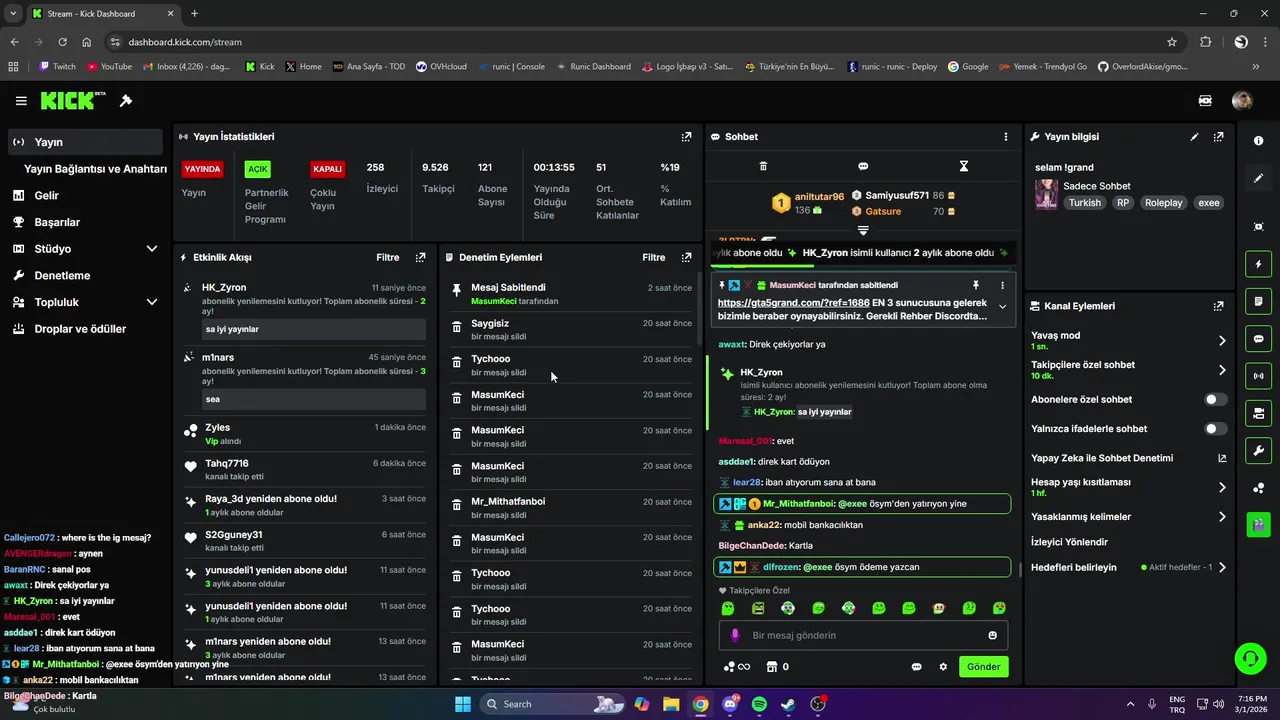The height and width of the screenshot is (720, 1280).
Task: Pop out the Etkinlik Akışı panel
Action: point(420,257)
